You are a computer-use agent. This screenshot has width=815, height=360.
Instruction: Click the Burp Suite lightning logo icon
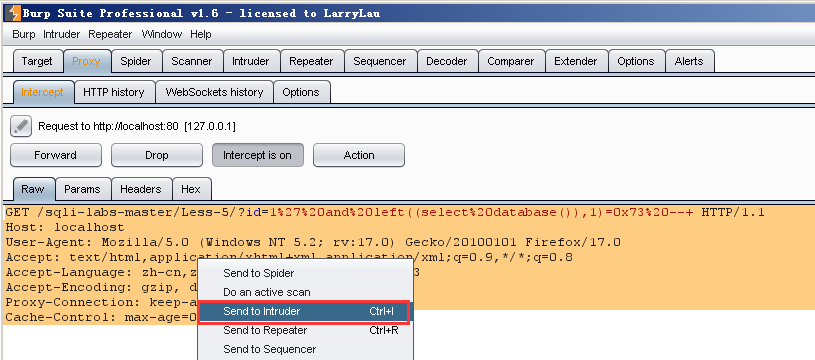coord(12,12)
